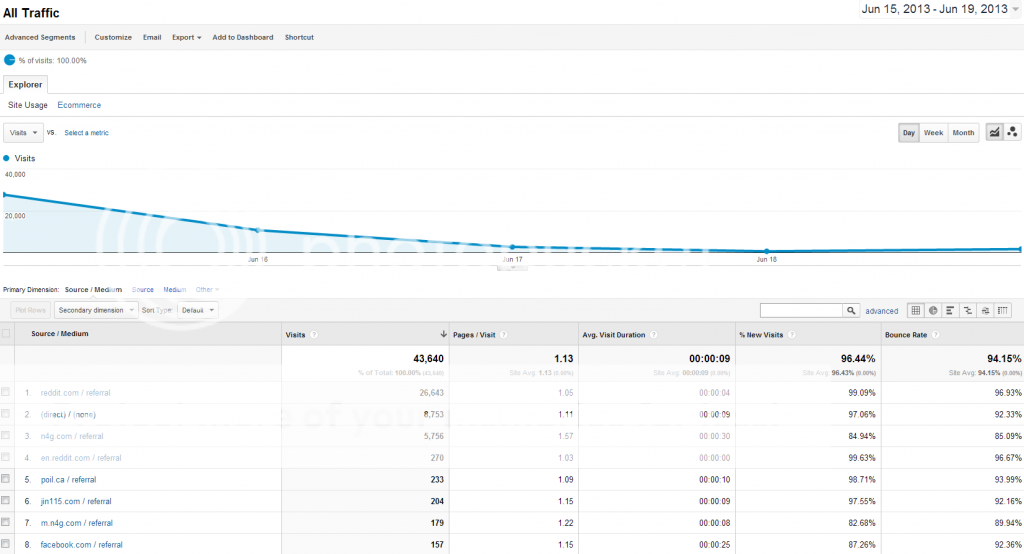
Task: Check the poil.ca / referral row
Action: click(x=6, y=479)
